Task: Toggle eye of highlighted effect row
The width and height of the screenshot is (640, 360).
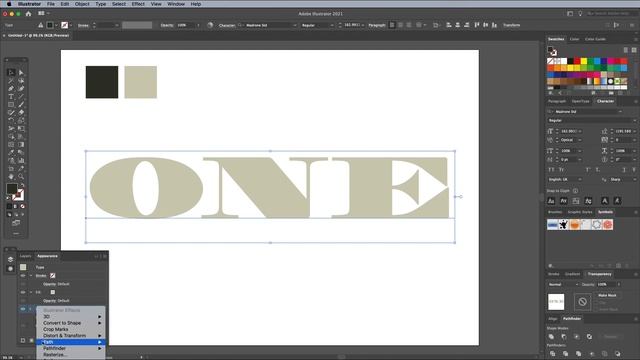Action: pos(23,309)
